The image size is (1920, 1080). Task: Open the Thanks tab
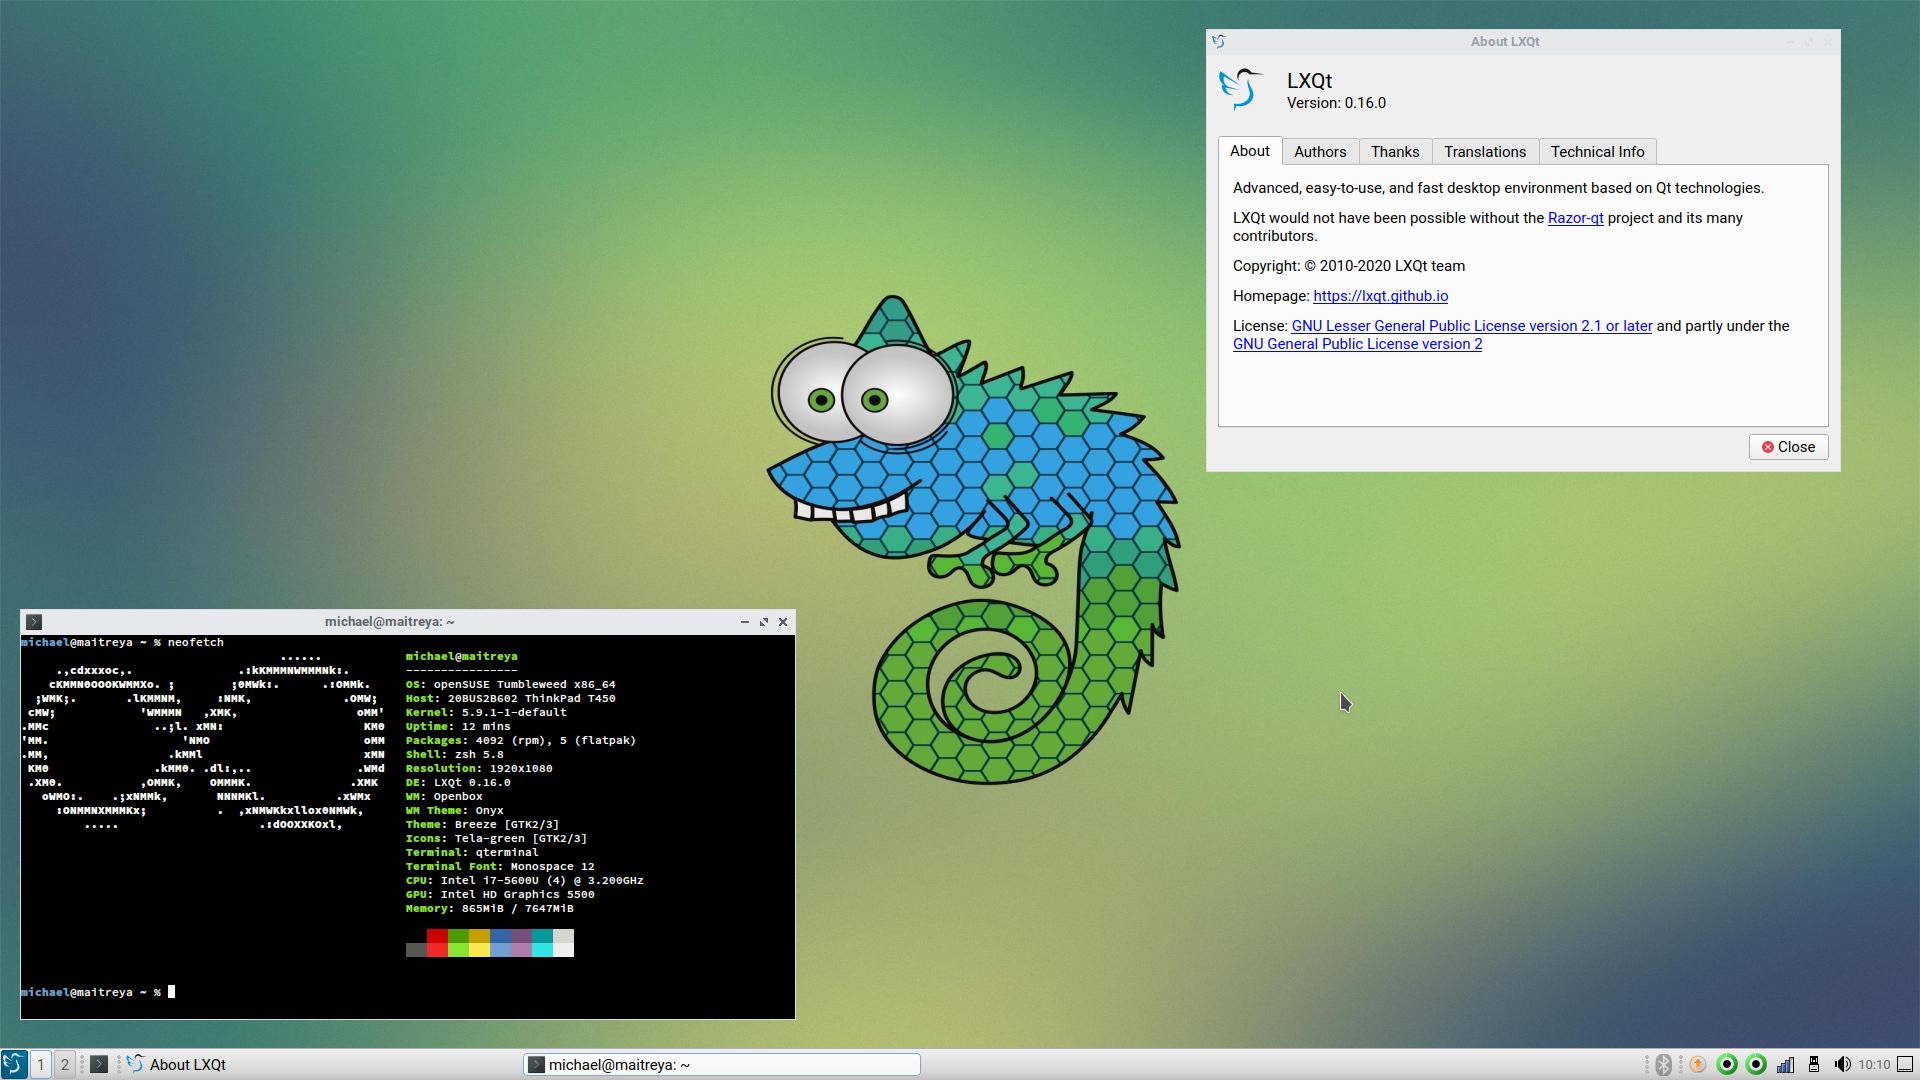(x=1394, y=152)
